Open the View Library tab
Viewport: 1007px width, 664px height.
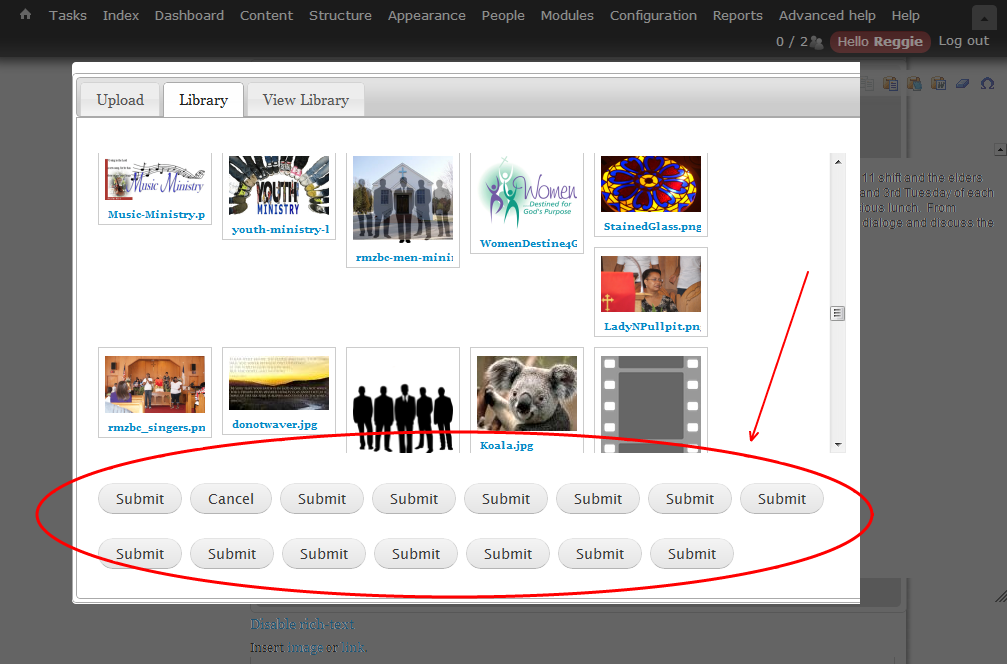click(305, 99)
